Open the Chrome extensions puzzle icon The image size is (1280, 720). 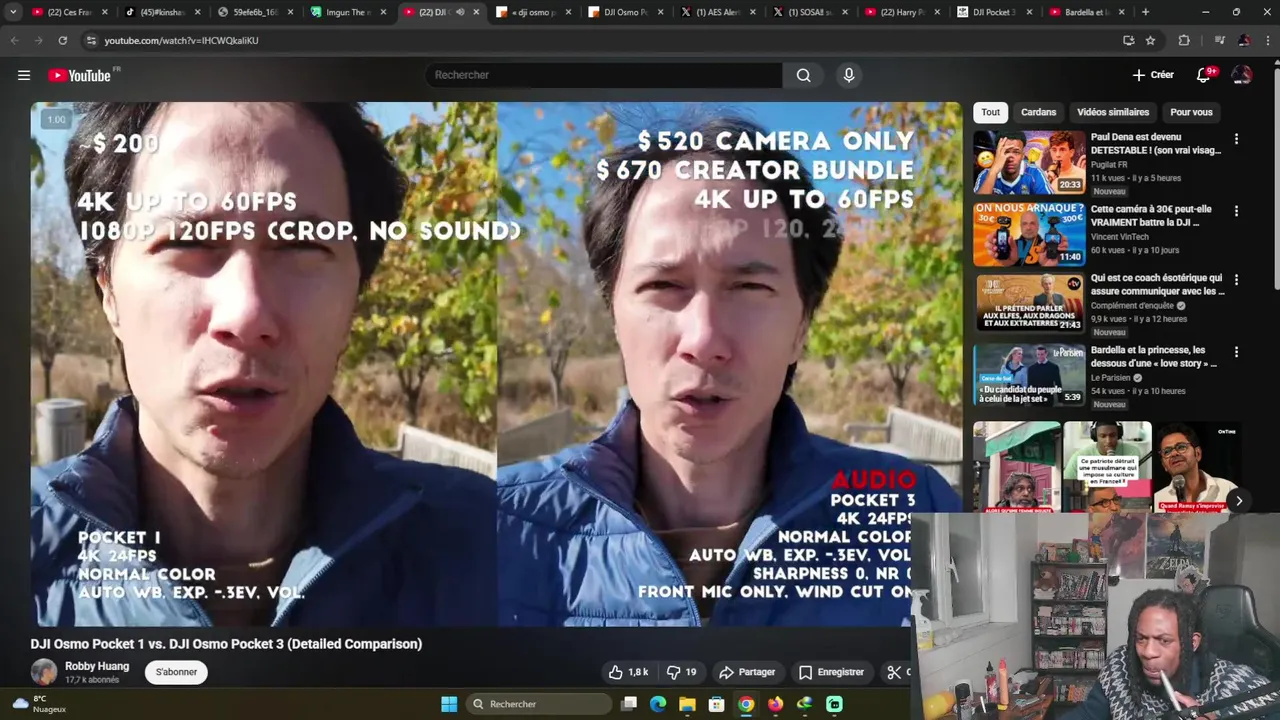[1185, 40]
